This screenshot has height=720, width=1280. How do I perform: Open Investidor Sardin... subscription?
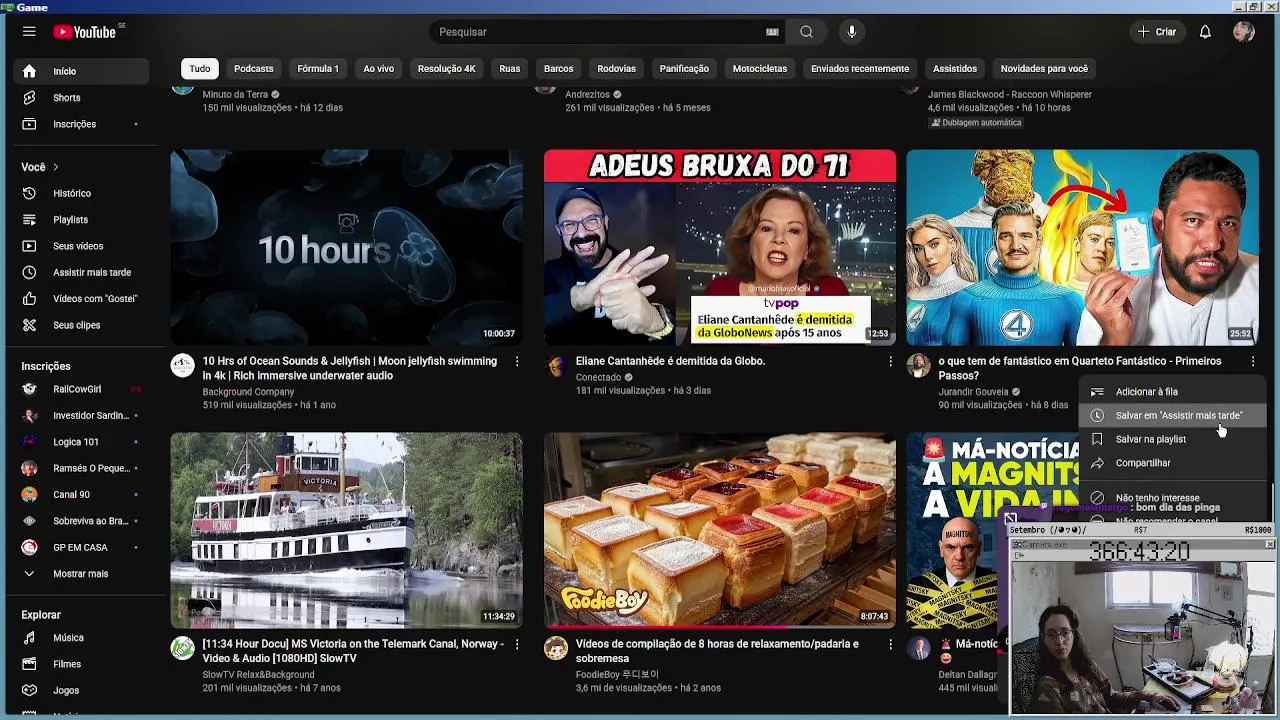[x=82, y=415]
